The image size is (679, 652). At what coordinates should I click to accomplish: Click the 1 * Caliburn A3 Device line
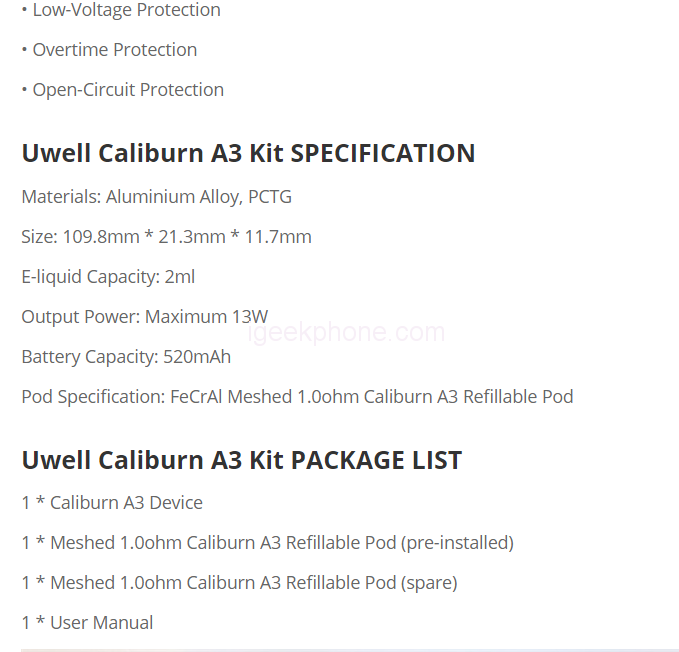(112, 503)
